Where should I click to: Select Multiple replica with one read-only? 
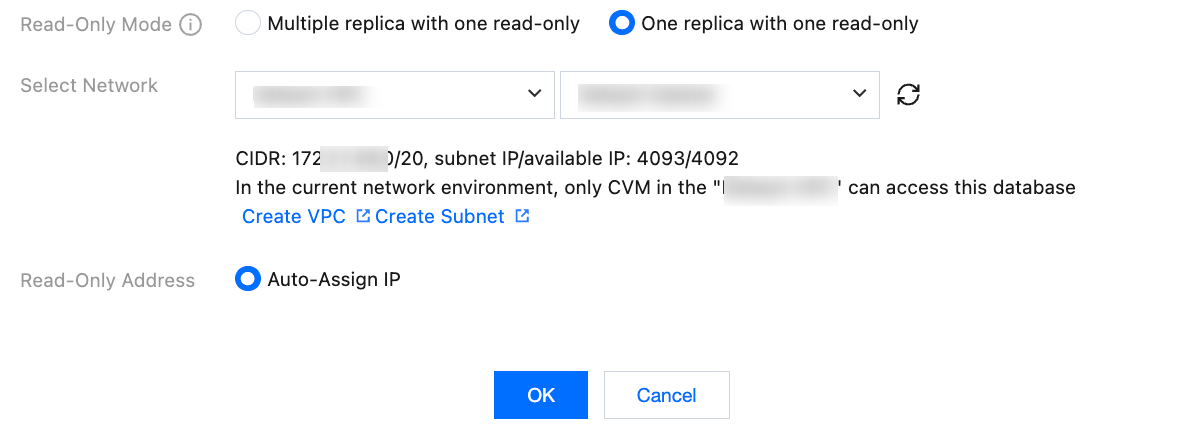[x=247, y=23]
